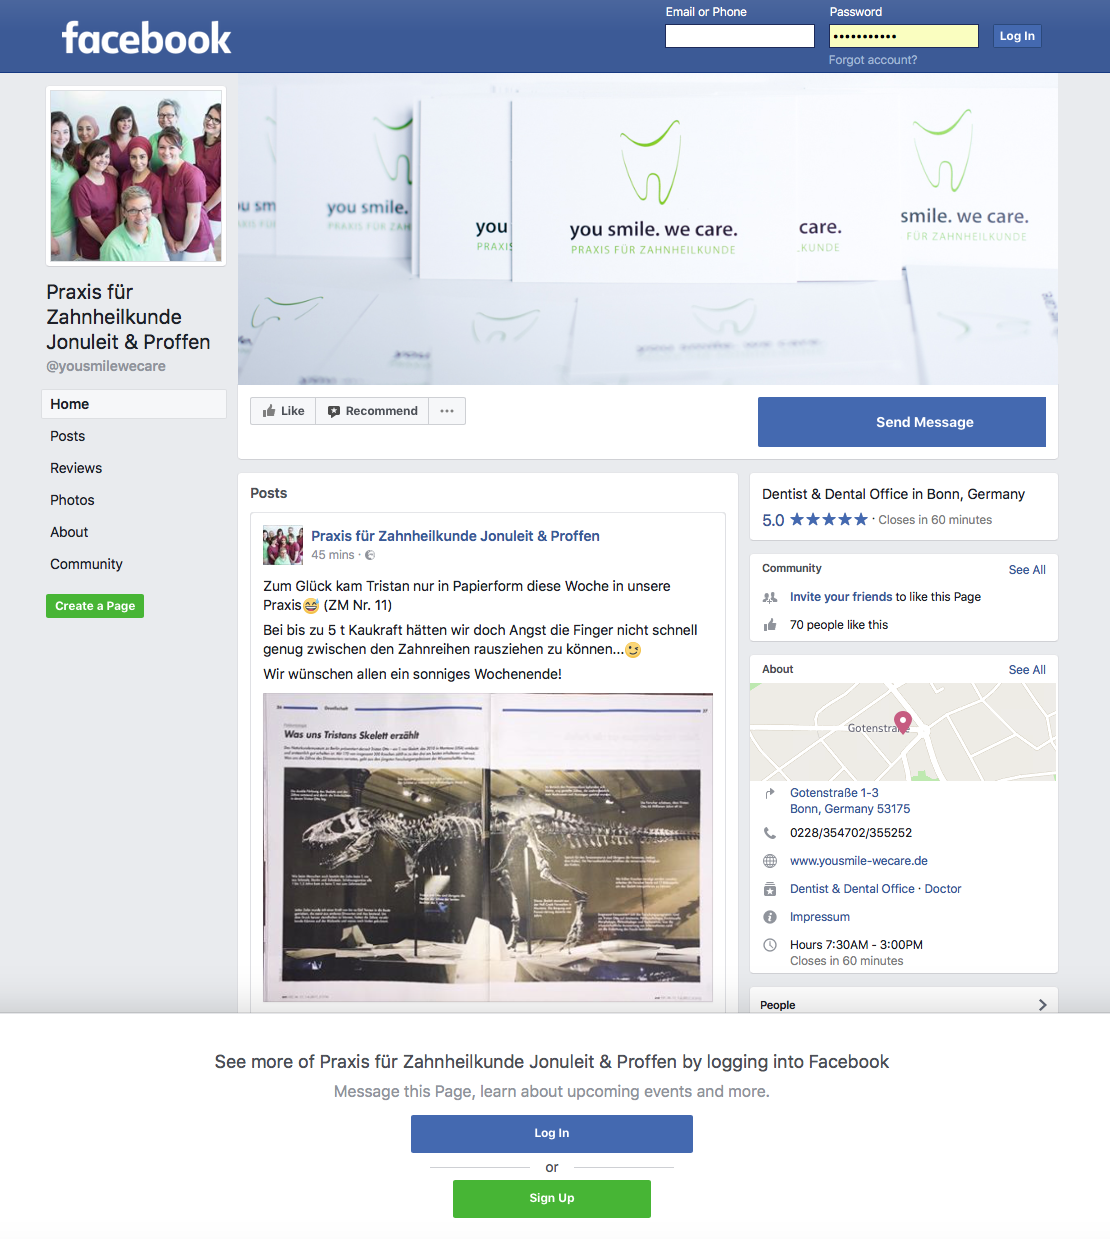Expand the People section chevron
The height and width of the screenshot is (1239, 1110).
coord(1042,1004)
